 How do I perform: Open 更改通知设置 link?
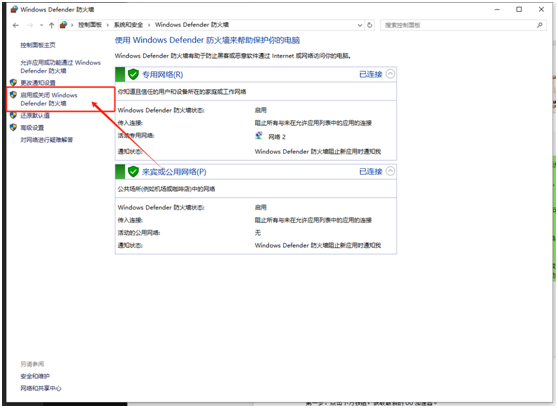38,83
